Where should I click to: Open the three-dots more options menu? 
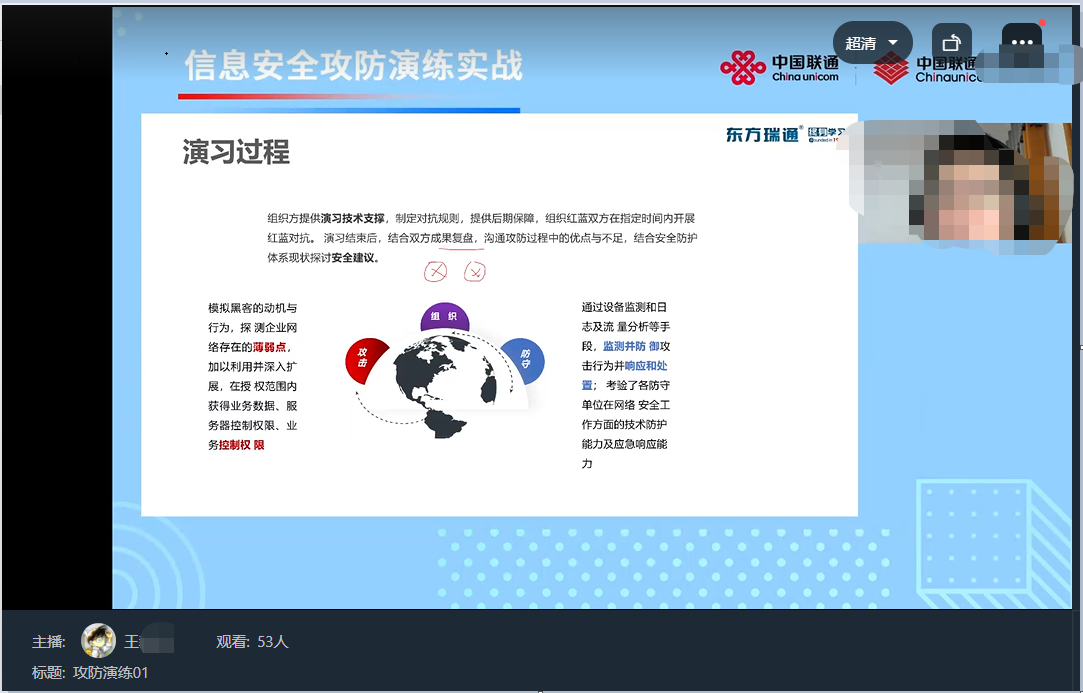pyautogui.click(x=1022, y=42)
